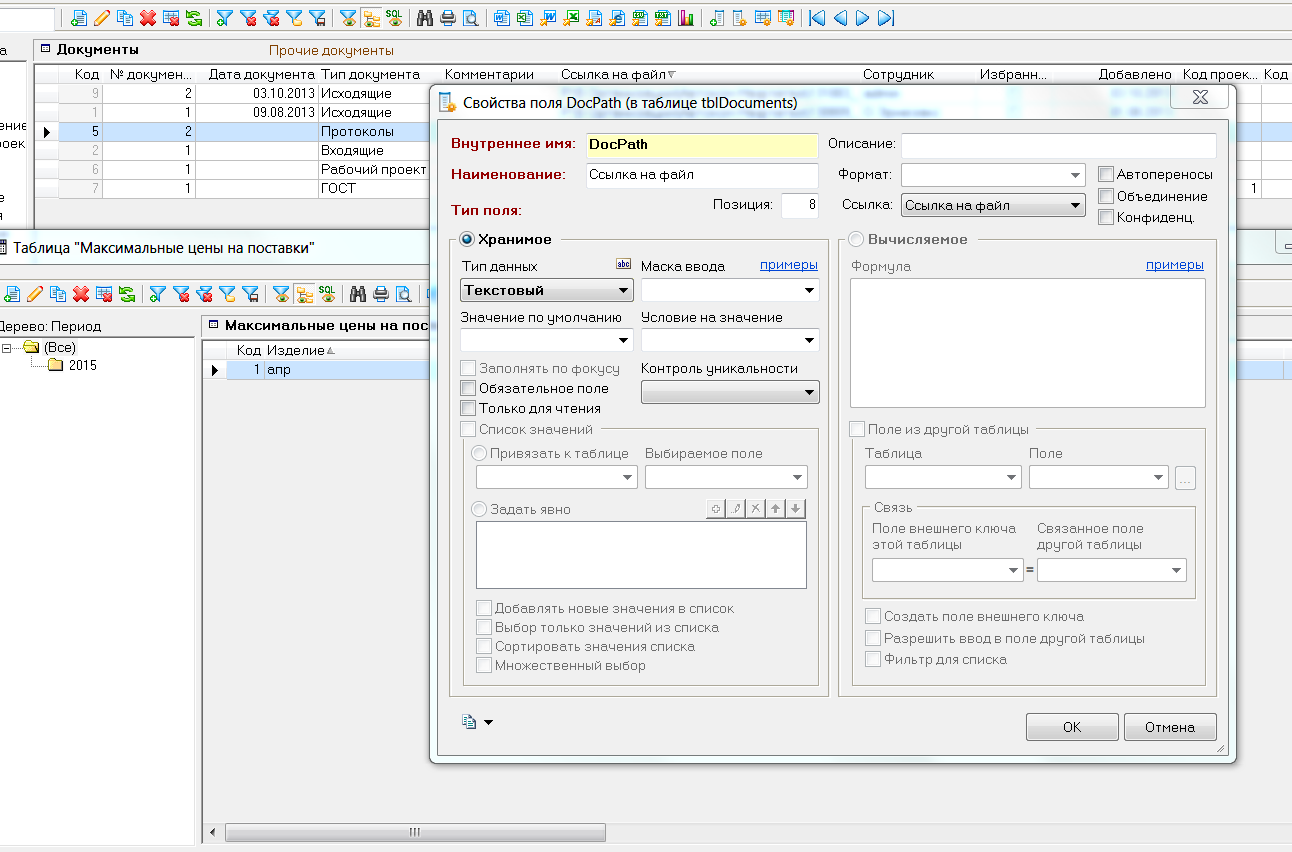Click the SQL view icon in top toolbar
Screen dimensions: 1292x852
394,18
